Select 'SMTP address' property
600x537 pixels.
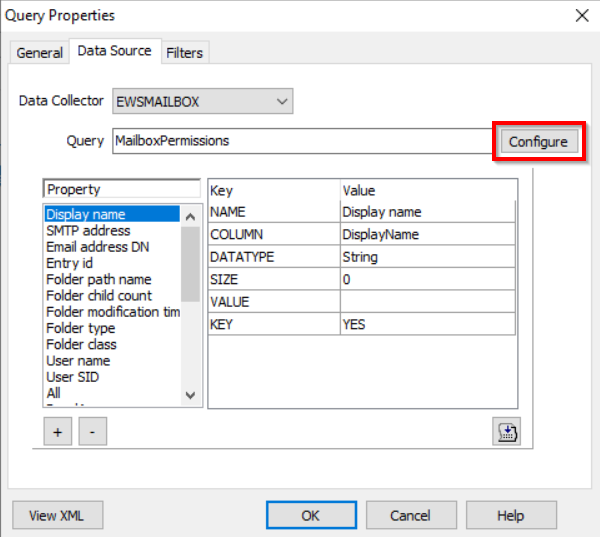tap(112, 230)
